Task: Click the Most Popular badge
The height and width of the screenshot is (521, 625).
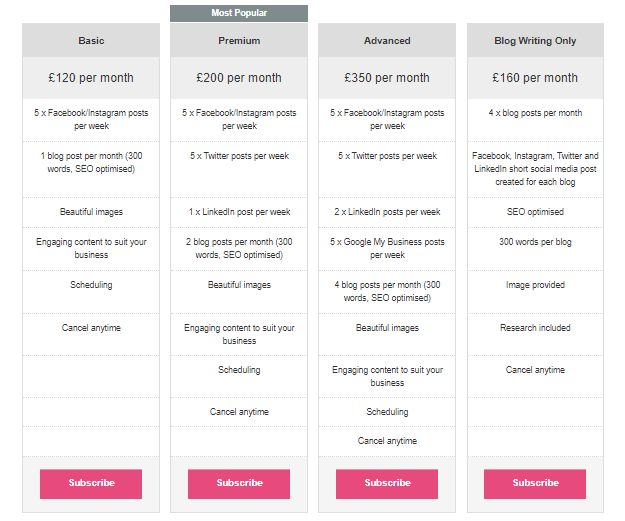Action: point(239,13)
